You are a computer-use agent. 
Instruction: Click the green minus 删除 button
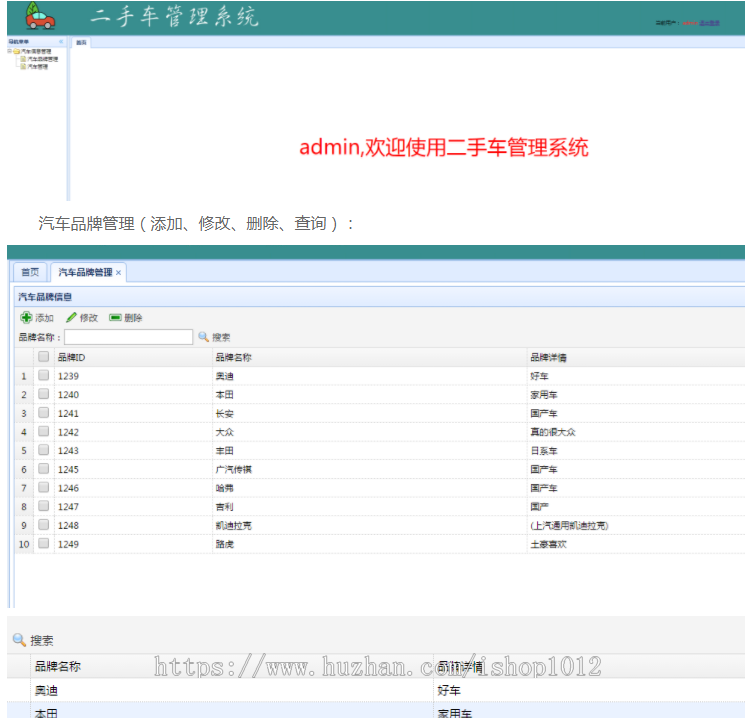(x=126, y=318)
